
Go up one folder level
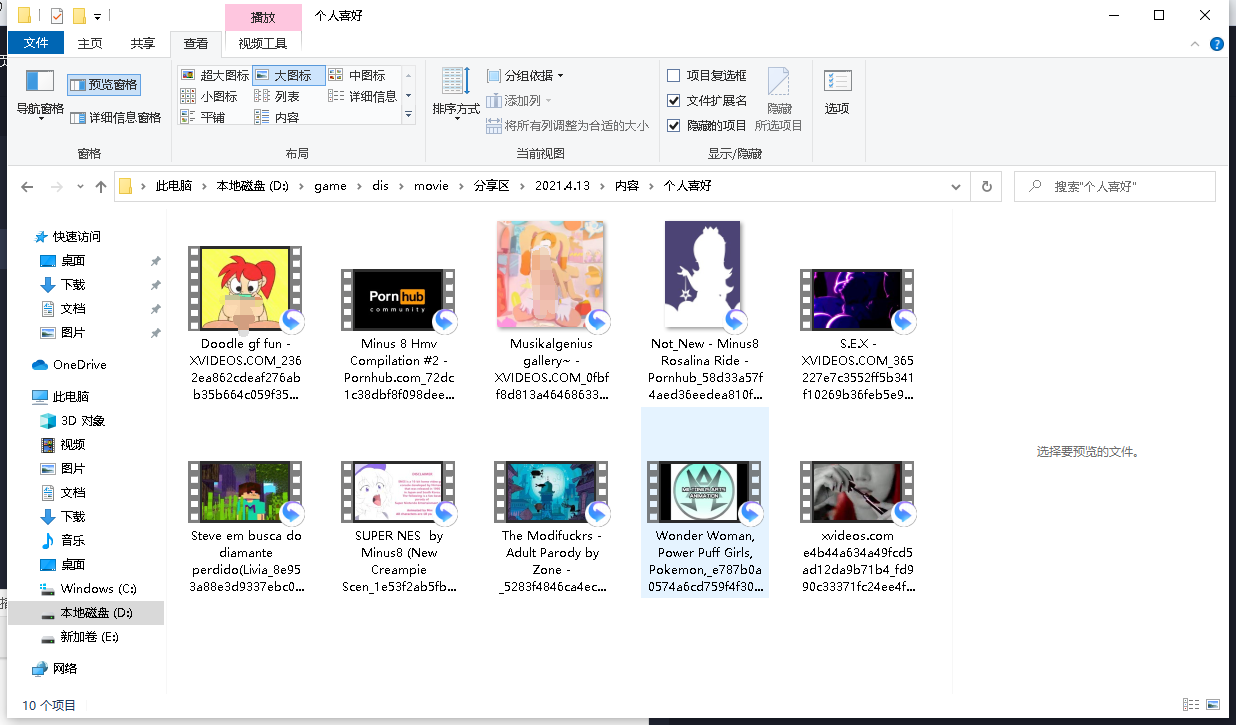point(101,187)
